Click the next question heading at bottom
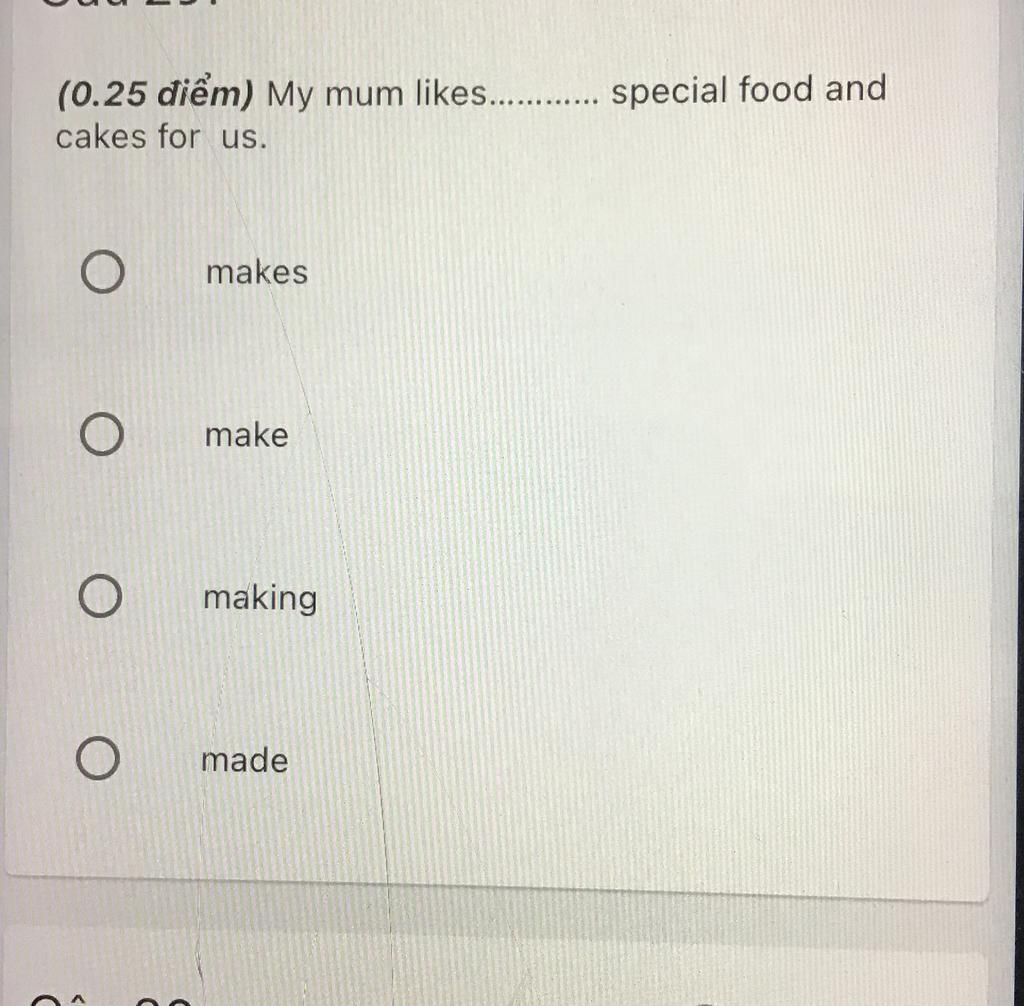This screenshot has height=1006, width=1024. [x=111, y=999]
